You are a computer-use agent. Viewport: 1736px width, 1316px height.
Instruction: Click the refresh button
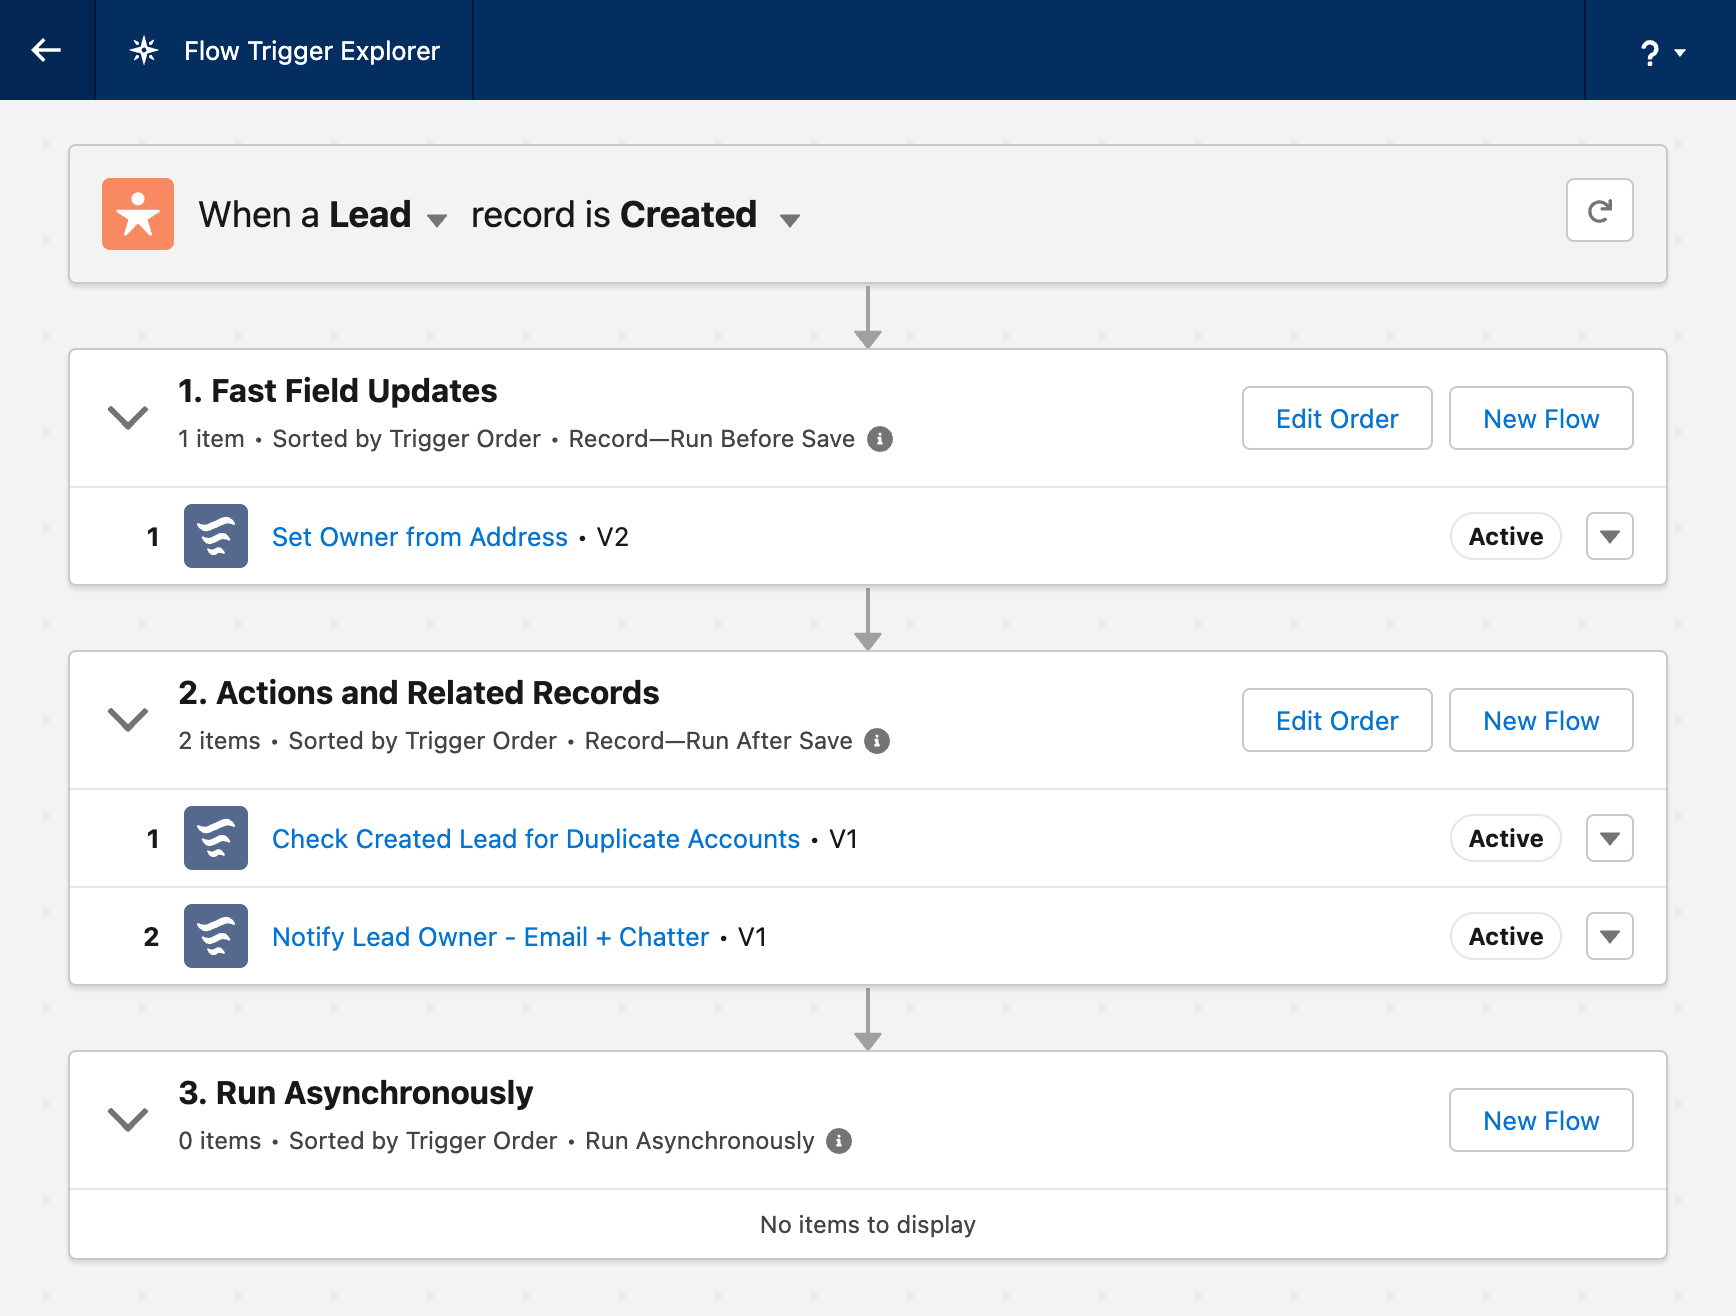click(x=1599, y=210)
